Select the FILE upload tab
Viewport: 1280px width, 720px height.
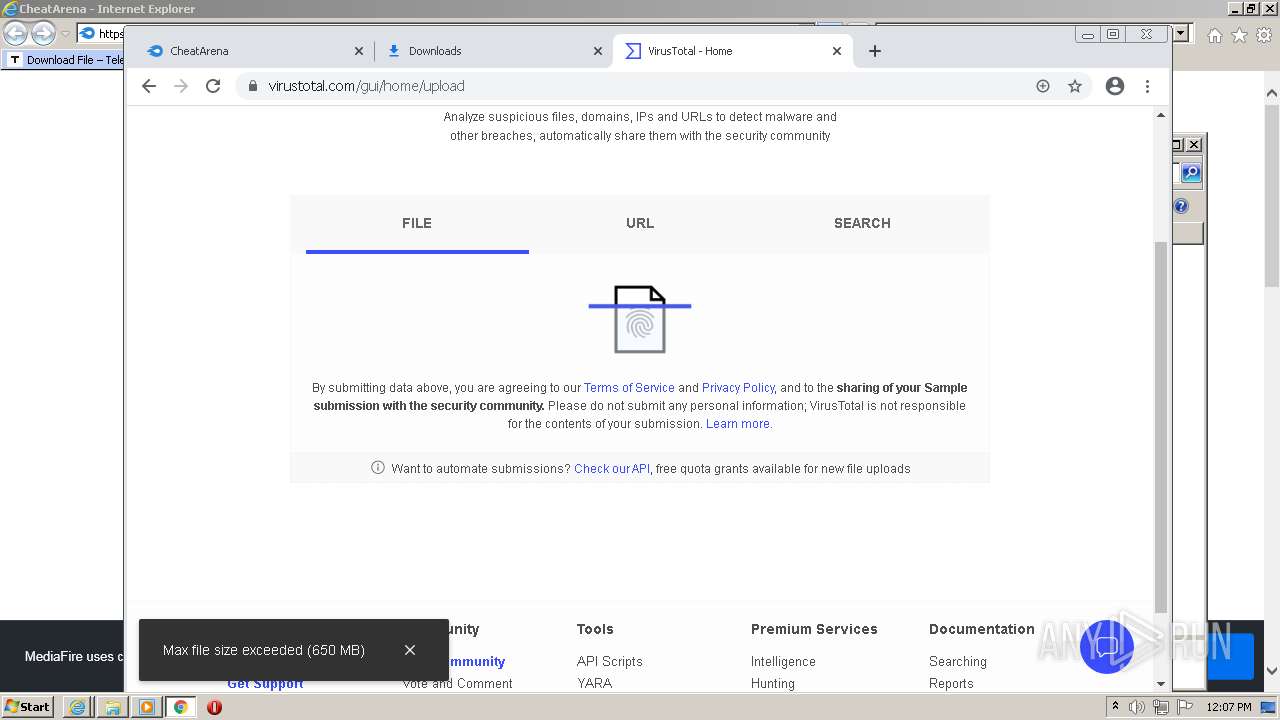[x=417, y=223]
